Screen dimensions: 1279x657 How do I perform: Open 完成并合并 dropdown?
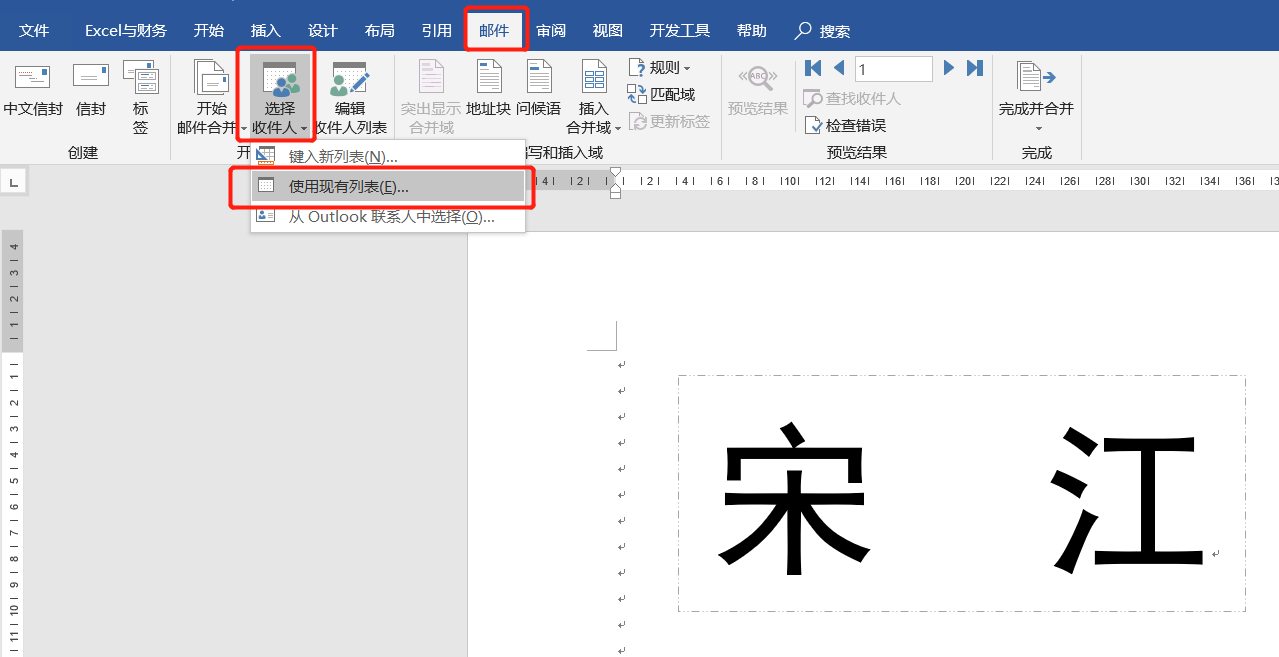pos(1036,98)
